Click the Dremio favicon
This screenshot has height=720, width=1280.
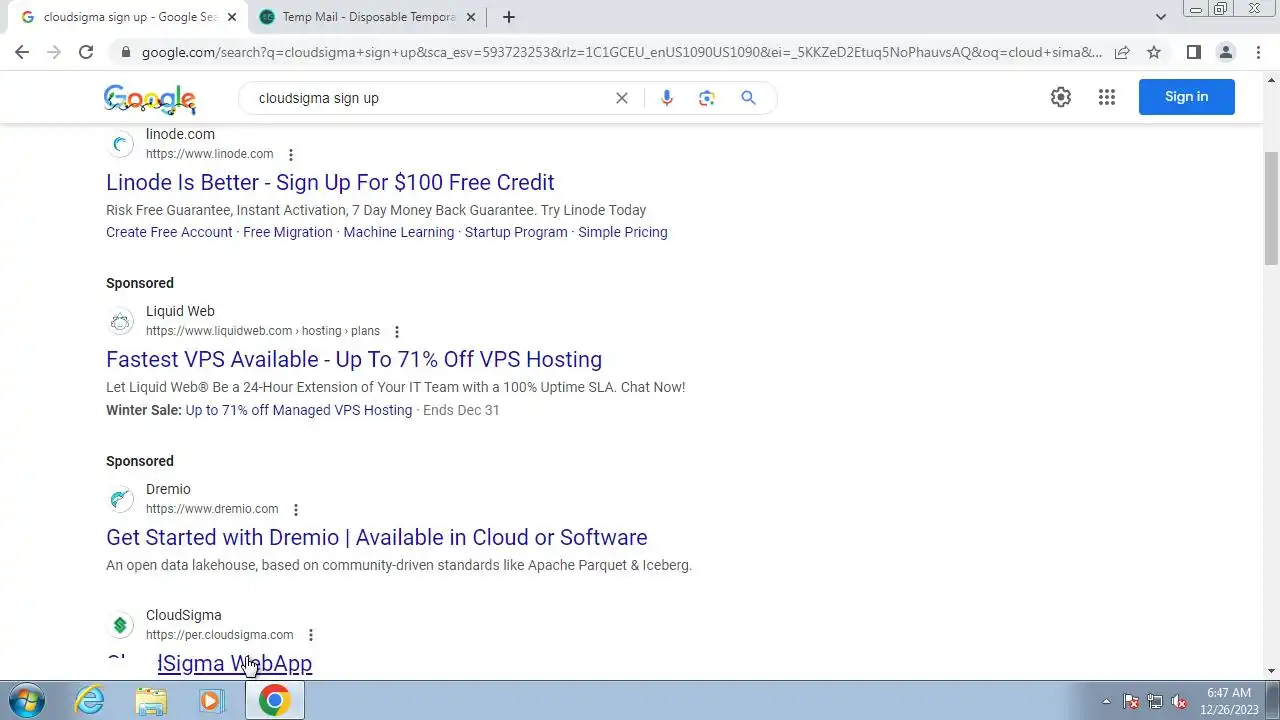coord(121,499)
